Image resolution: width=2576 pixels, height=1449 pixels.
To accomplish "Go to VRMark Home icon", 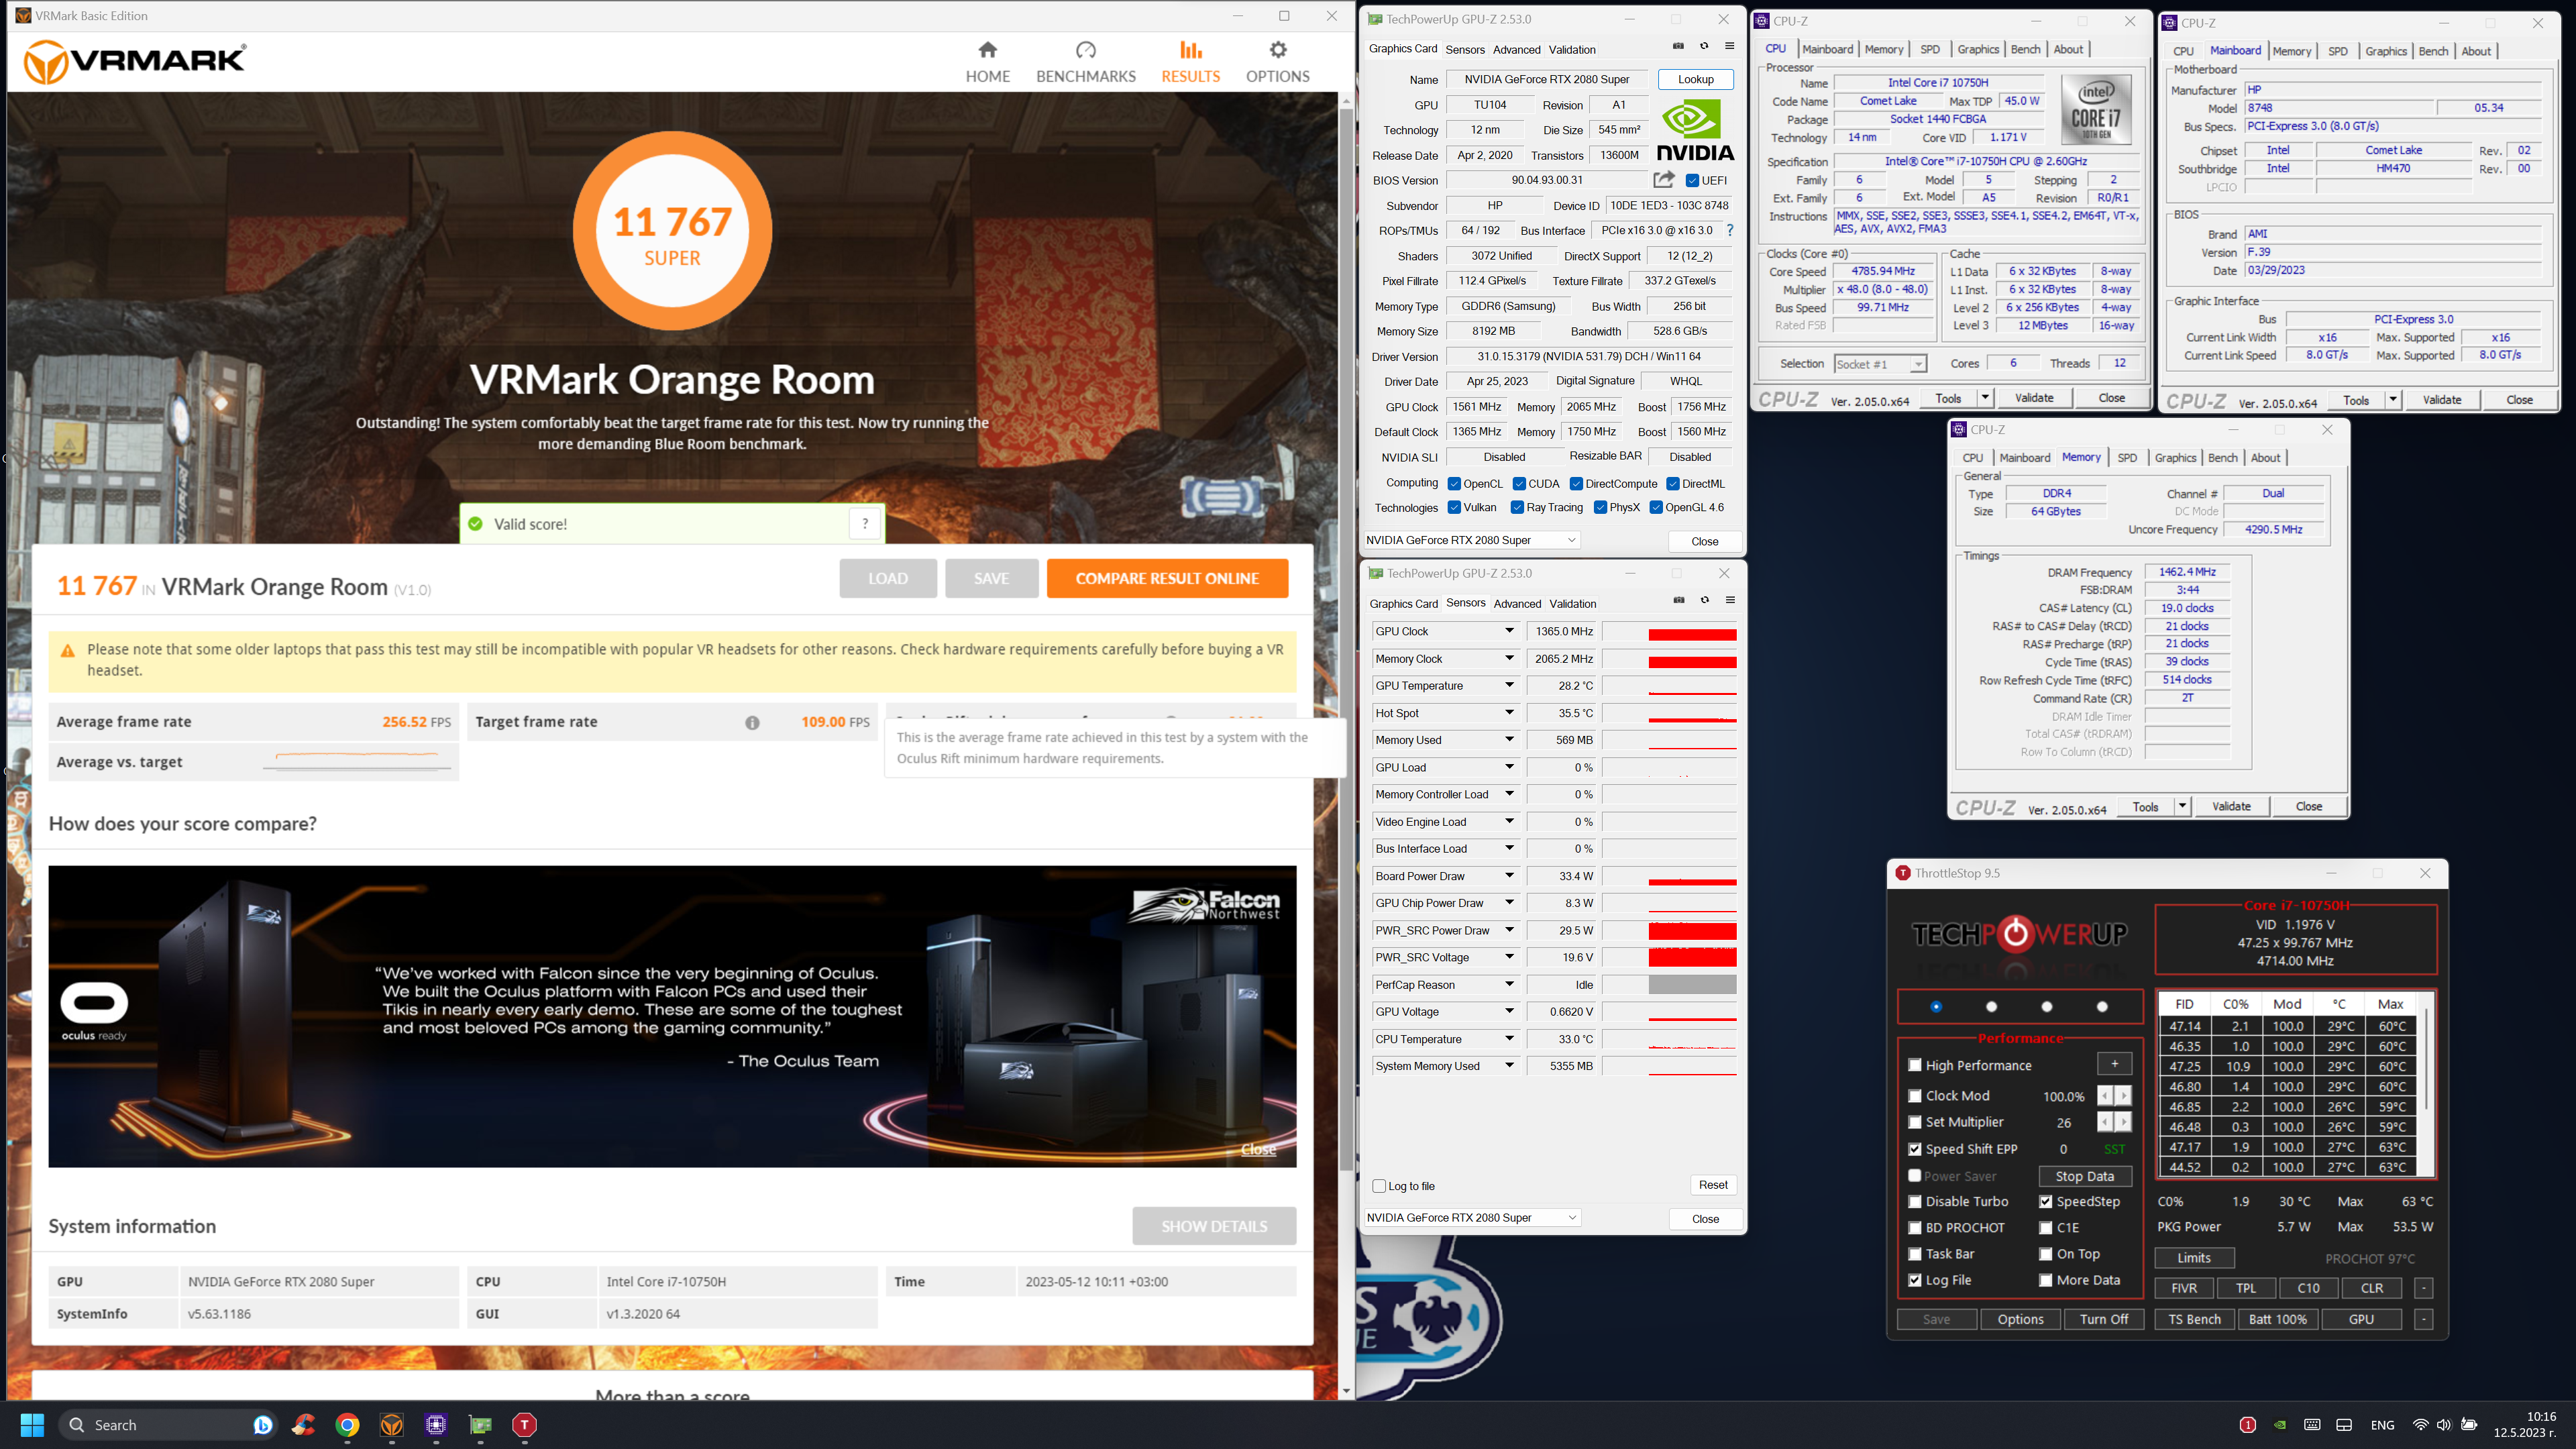I will pyautogui.click(x=988, y=50).
